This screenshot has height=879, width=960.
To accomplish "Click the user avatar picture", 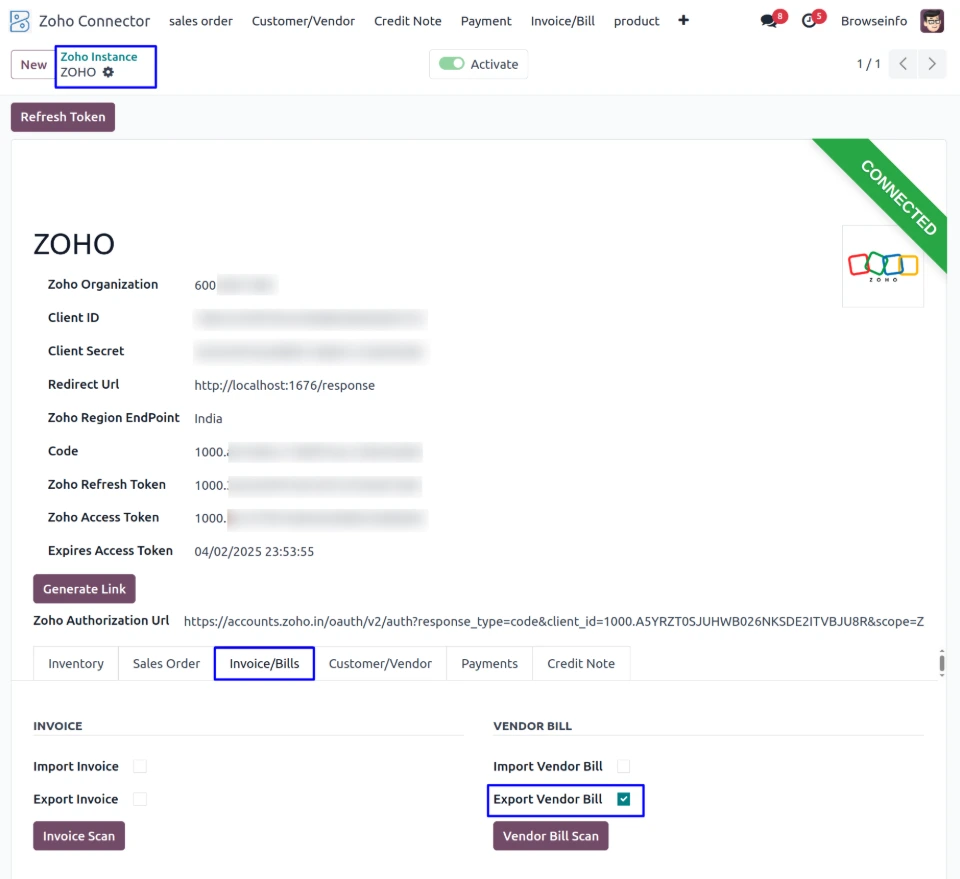I will 932,21.
